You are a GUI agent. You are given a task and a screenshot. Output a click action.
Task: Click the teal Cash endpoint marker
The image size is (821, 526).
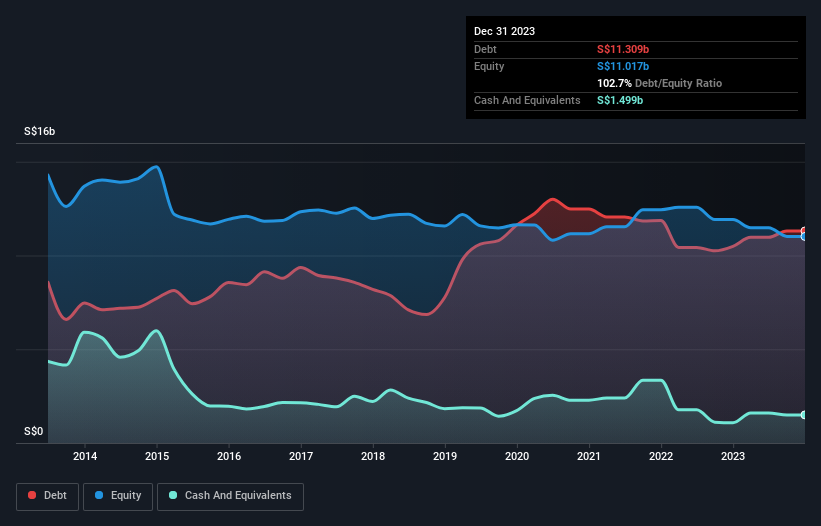coord(804,415)
